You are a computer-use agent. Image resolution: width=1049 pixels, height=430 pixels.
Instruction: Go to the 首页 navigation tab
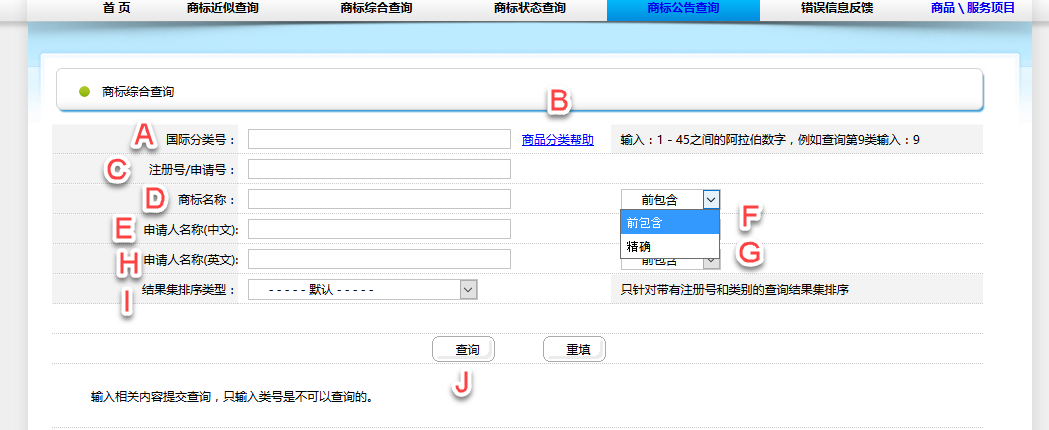(116, 9)
